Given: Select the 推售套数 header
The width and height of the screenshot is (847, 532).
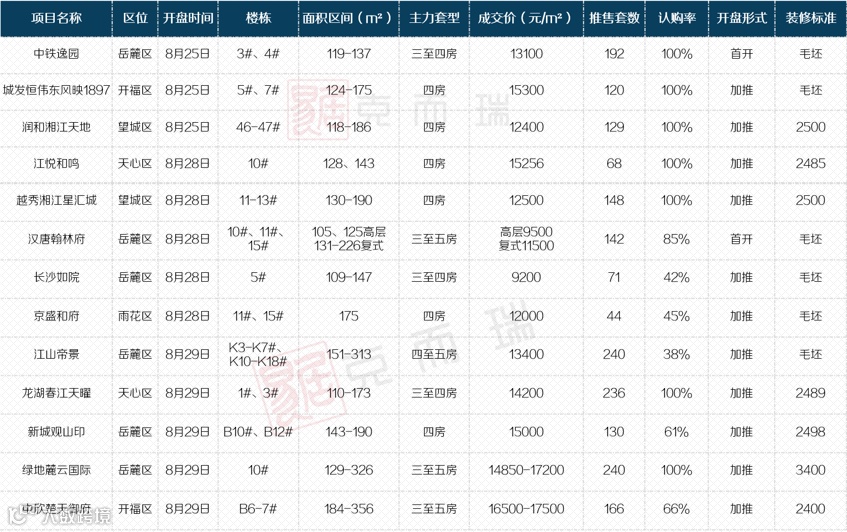Looking at the screenshot, I should 614,18.
